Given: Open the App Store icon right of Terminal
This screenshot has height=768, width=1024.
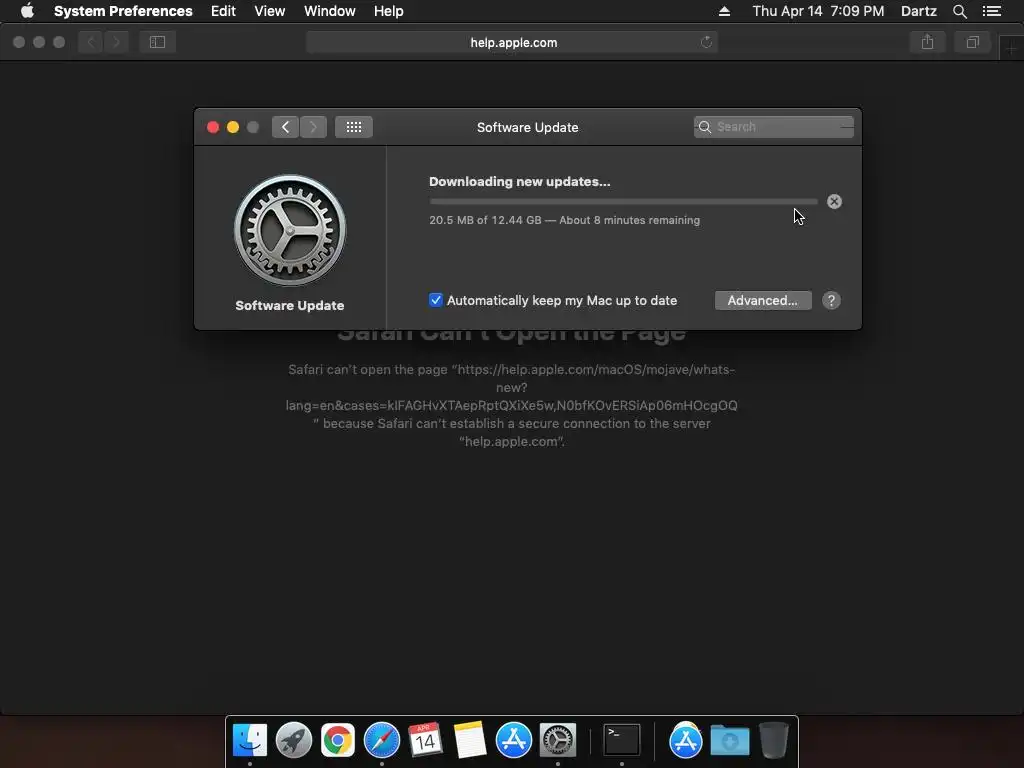Looking at the screenshot, I should (x=685, y=740).
